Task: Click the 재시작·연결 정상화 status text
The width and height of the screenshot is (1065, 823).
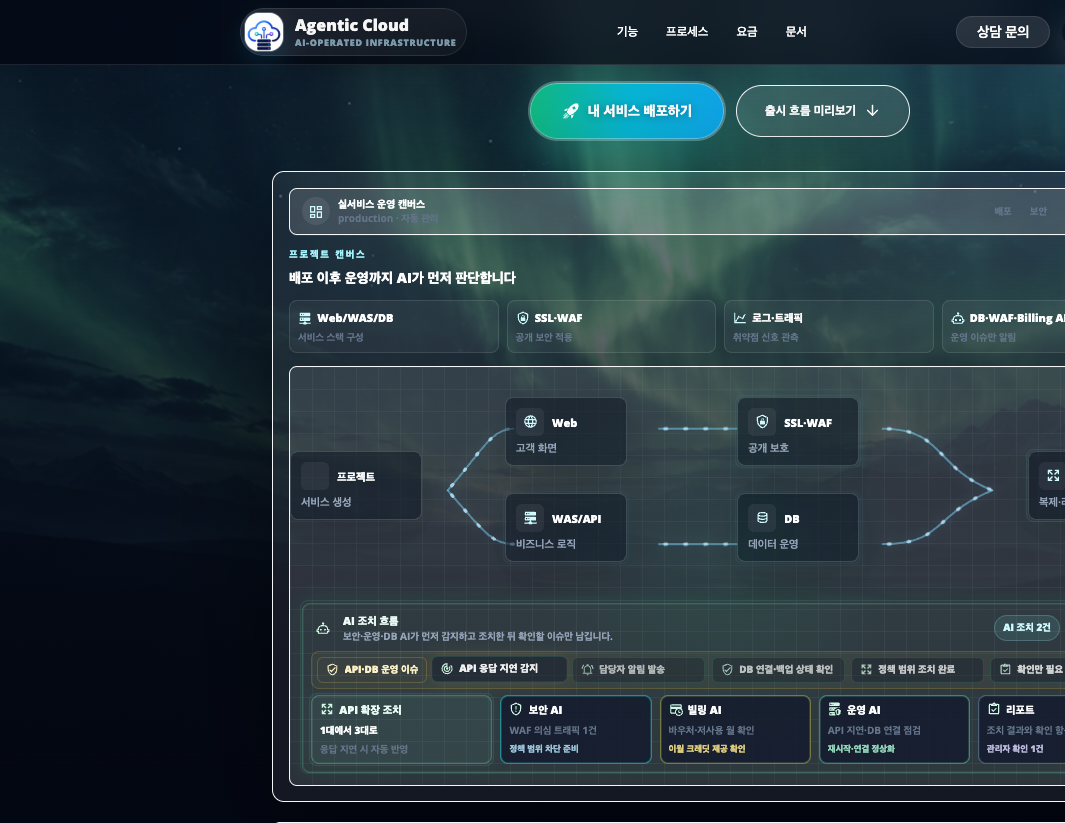Action: coord(861,749)
